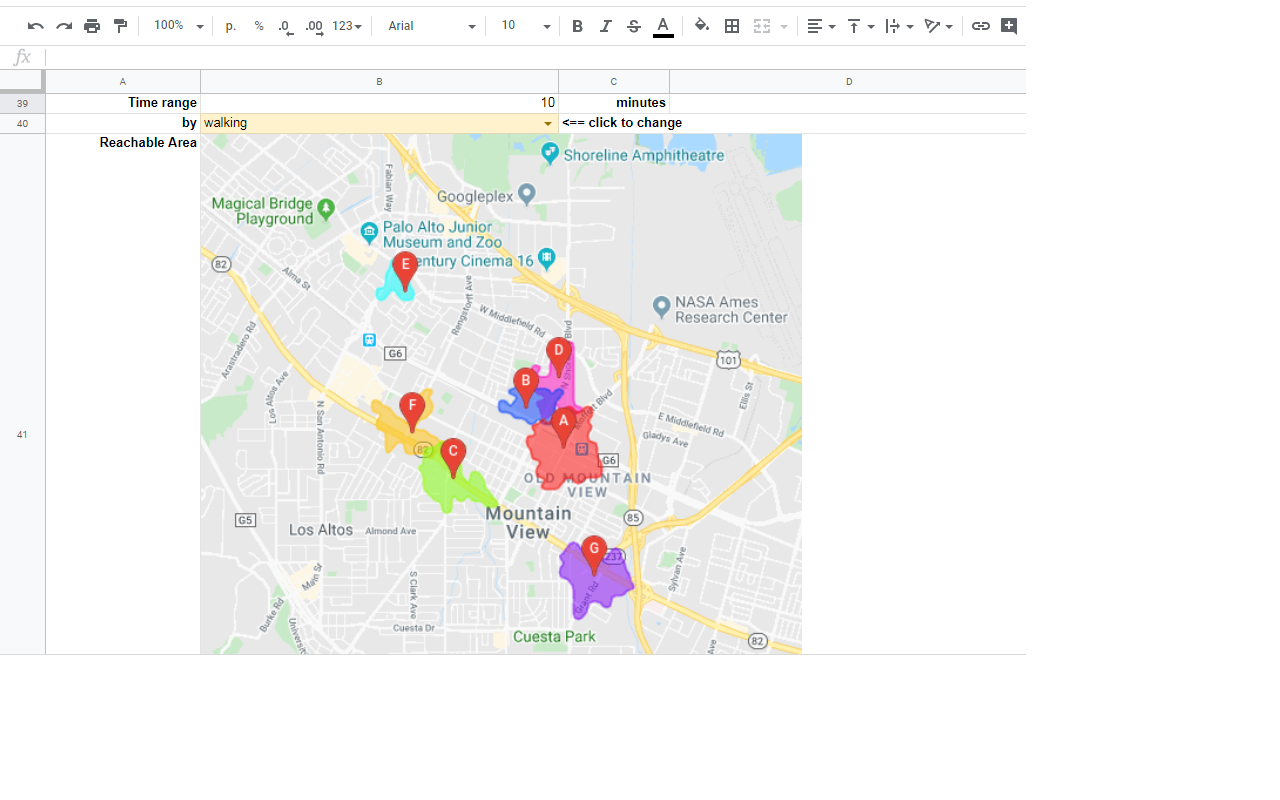Format as currency (p.)

pos(231,26)
